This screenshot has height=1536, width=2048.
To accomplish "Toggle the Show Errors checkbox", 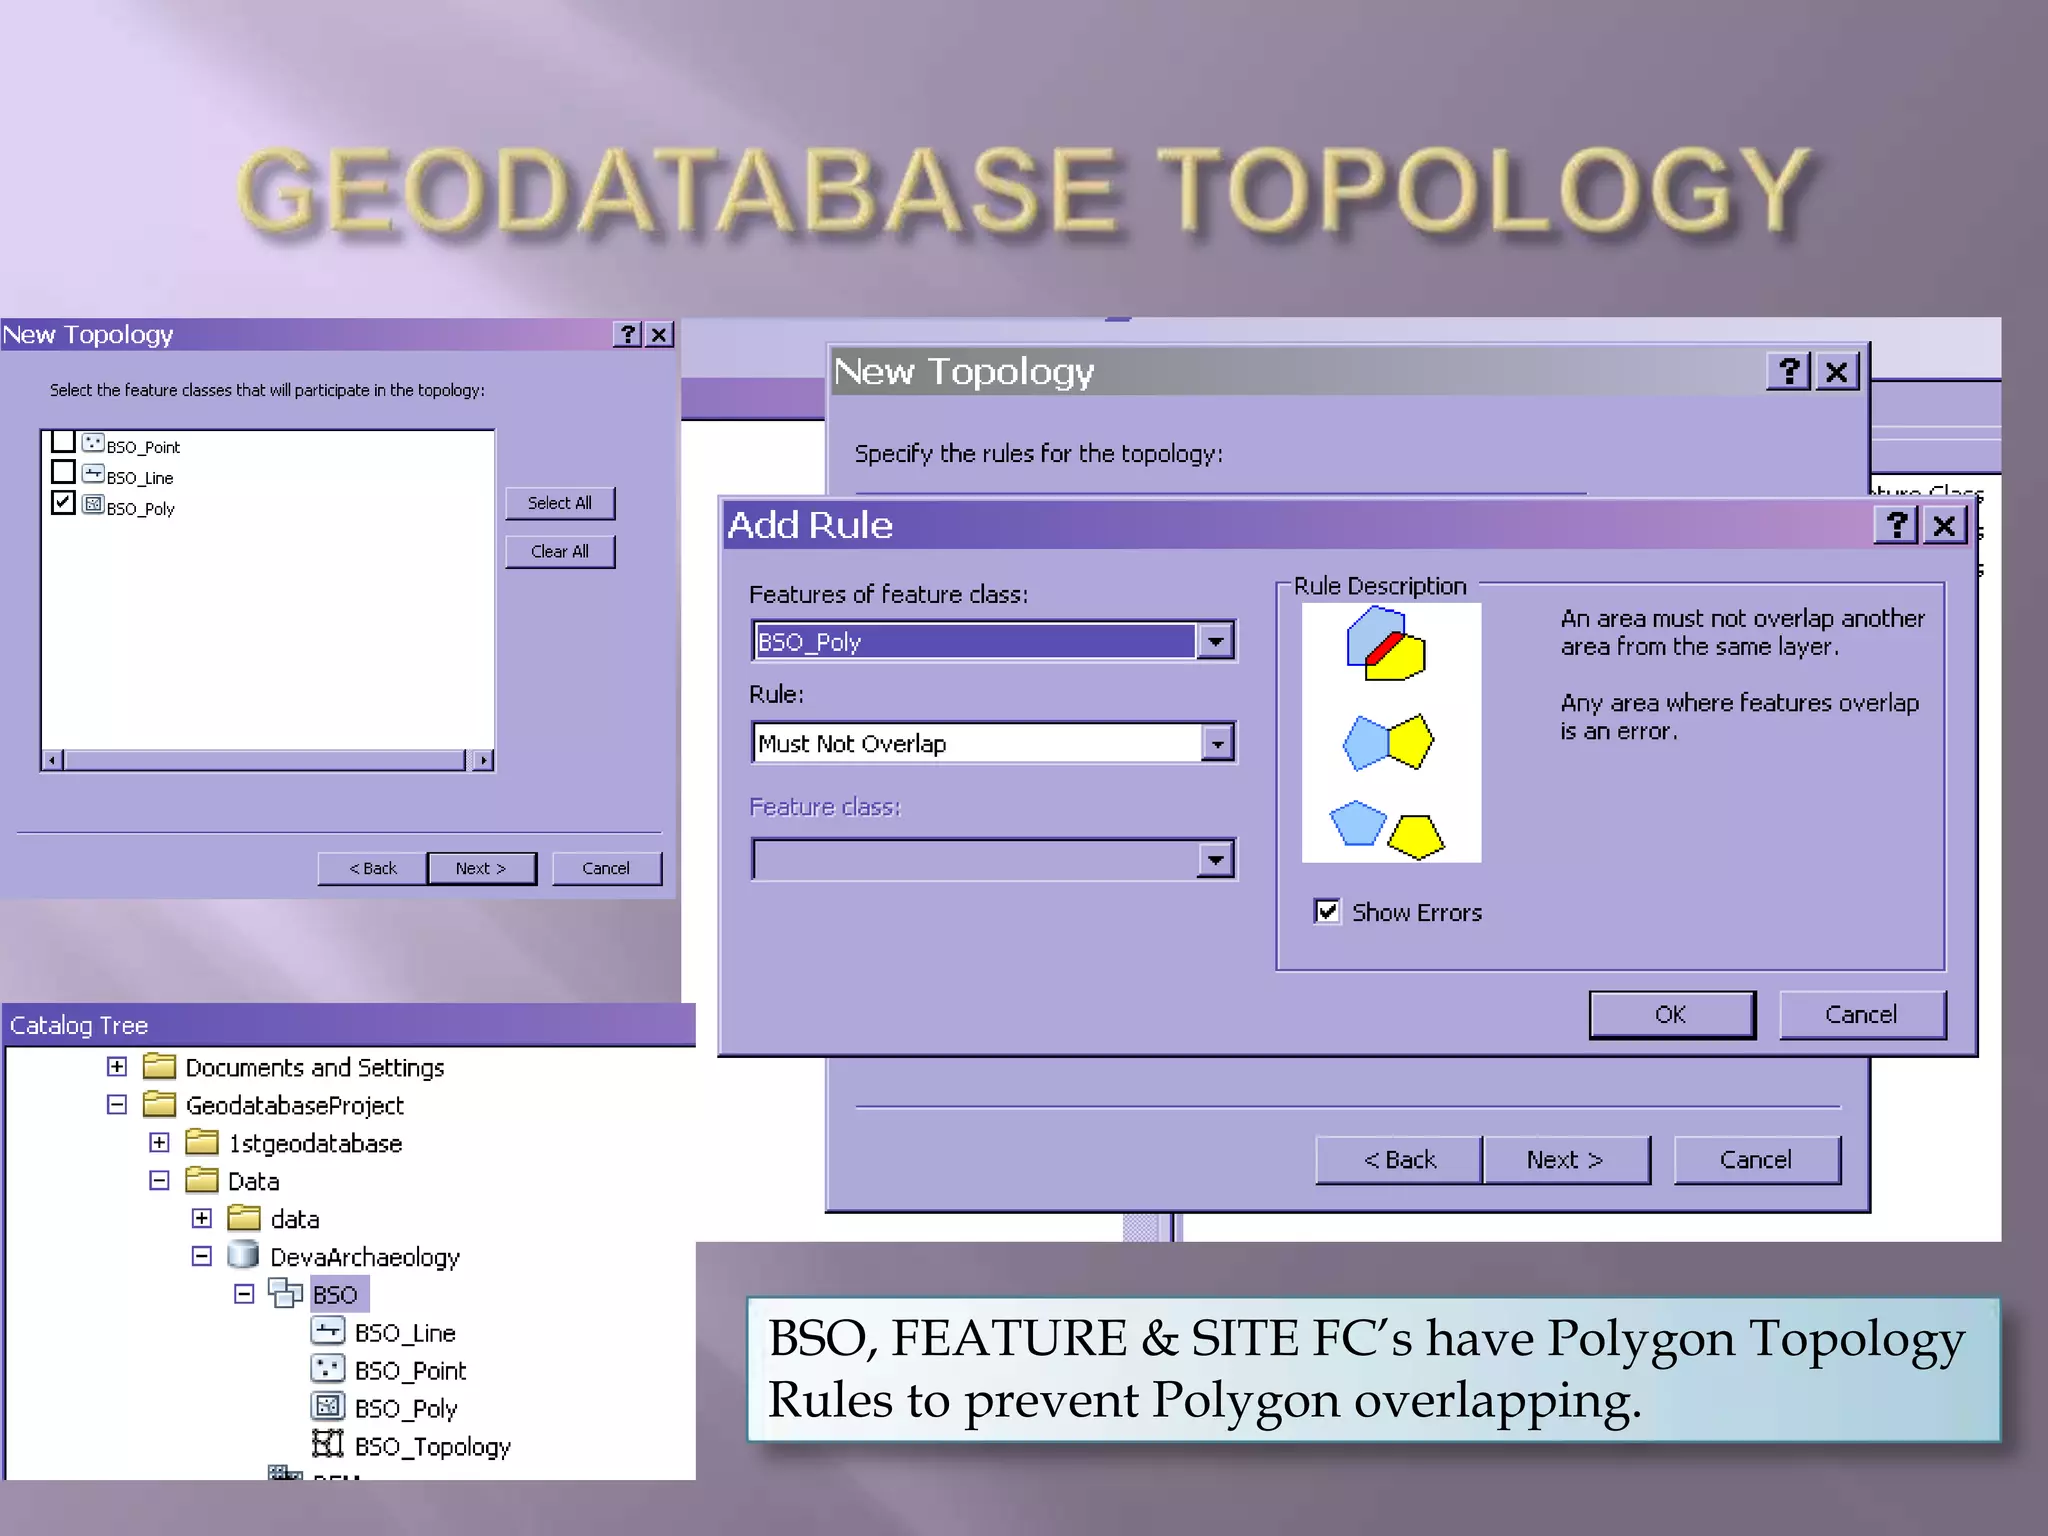I will click(x=1327, y=911).
